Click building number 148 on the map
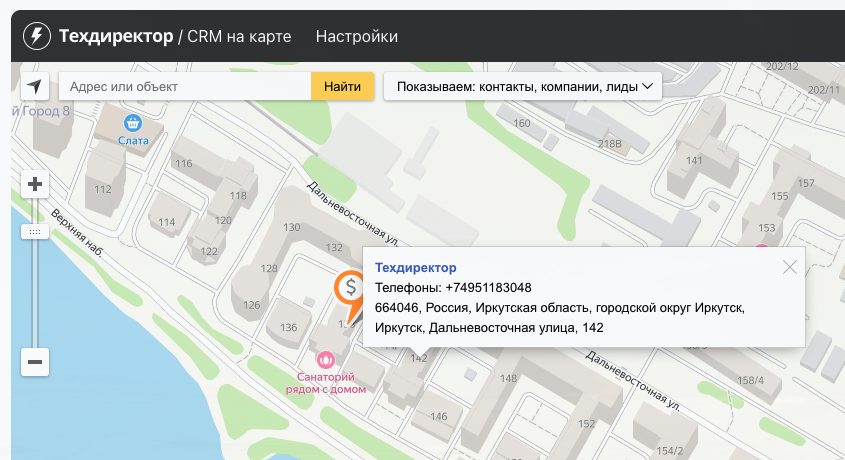The image size is (845, 460). click(x=508, y=378)
